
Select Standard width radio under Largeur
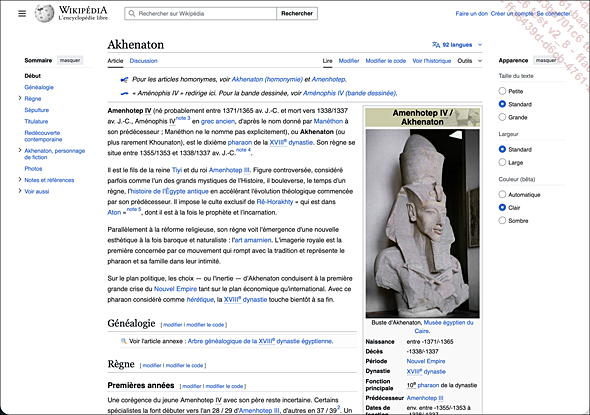point(502,149)
